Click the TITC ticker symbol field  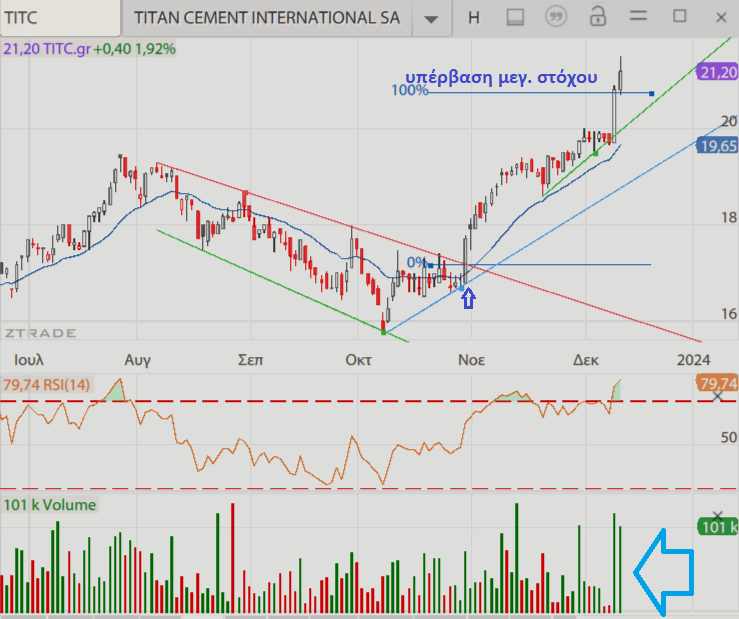60,18
